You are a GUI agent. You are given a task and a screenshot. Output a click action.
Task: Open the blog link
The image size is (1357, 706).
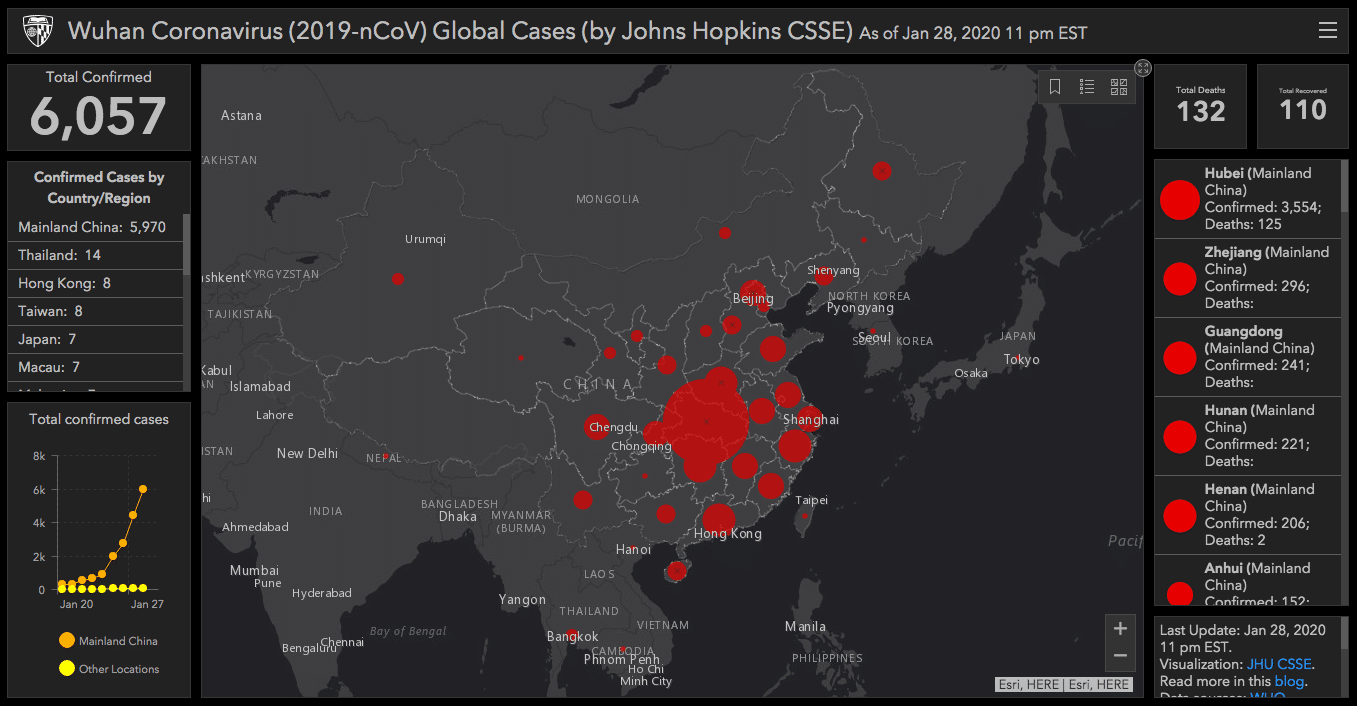(x=1289, y=681)
